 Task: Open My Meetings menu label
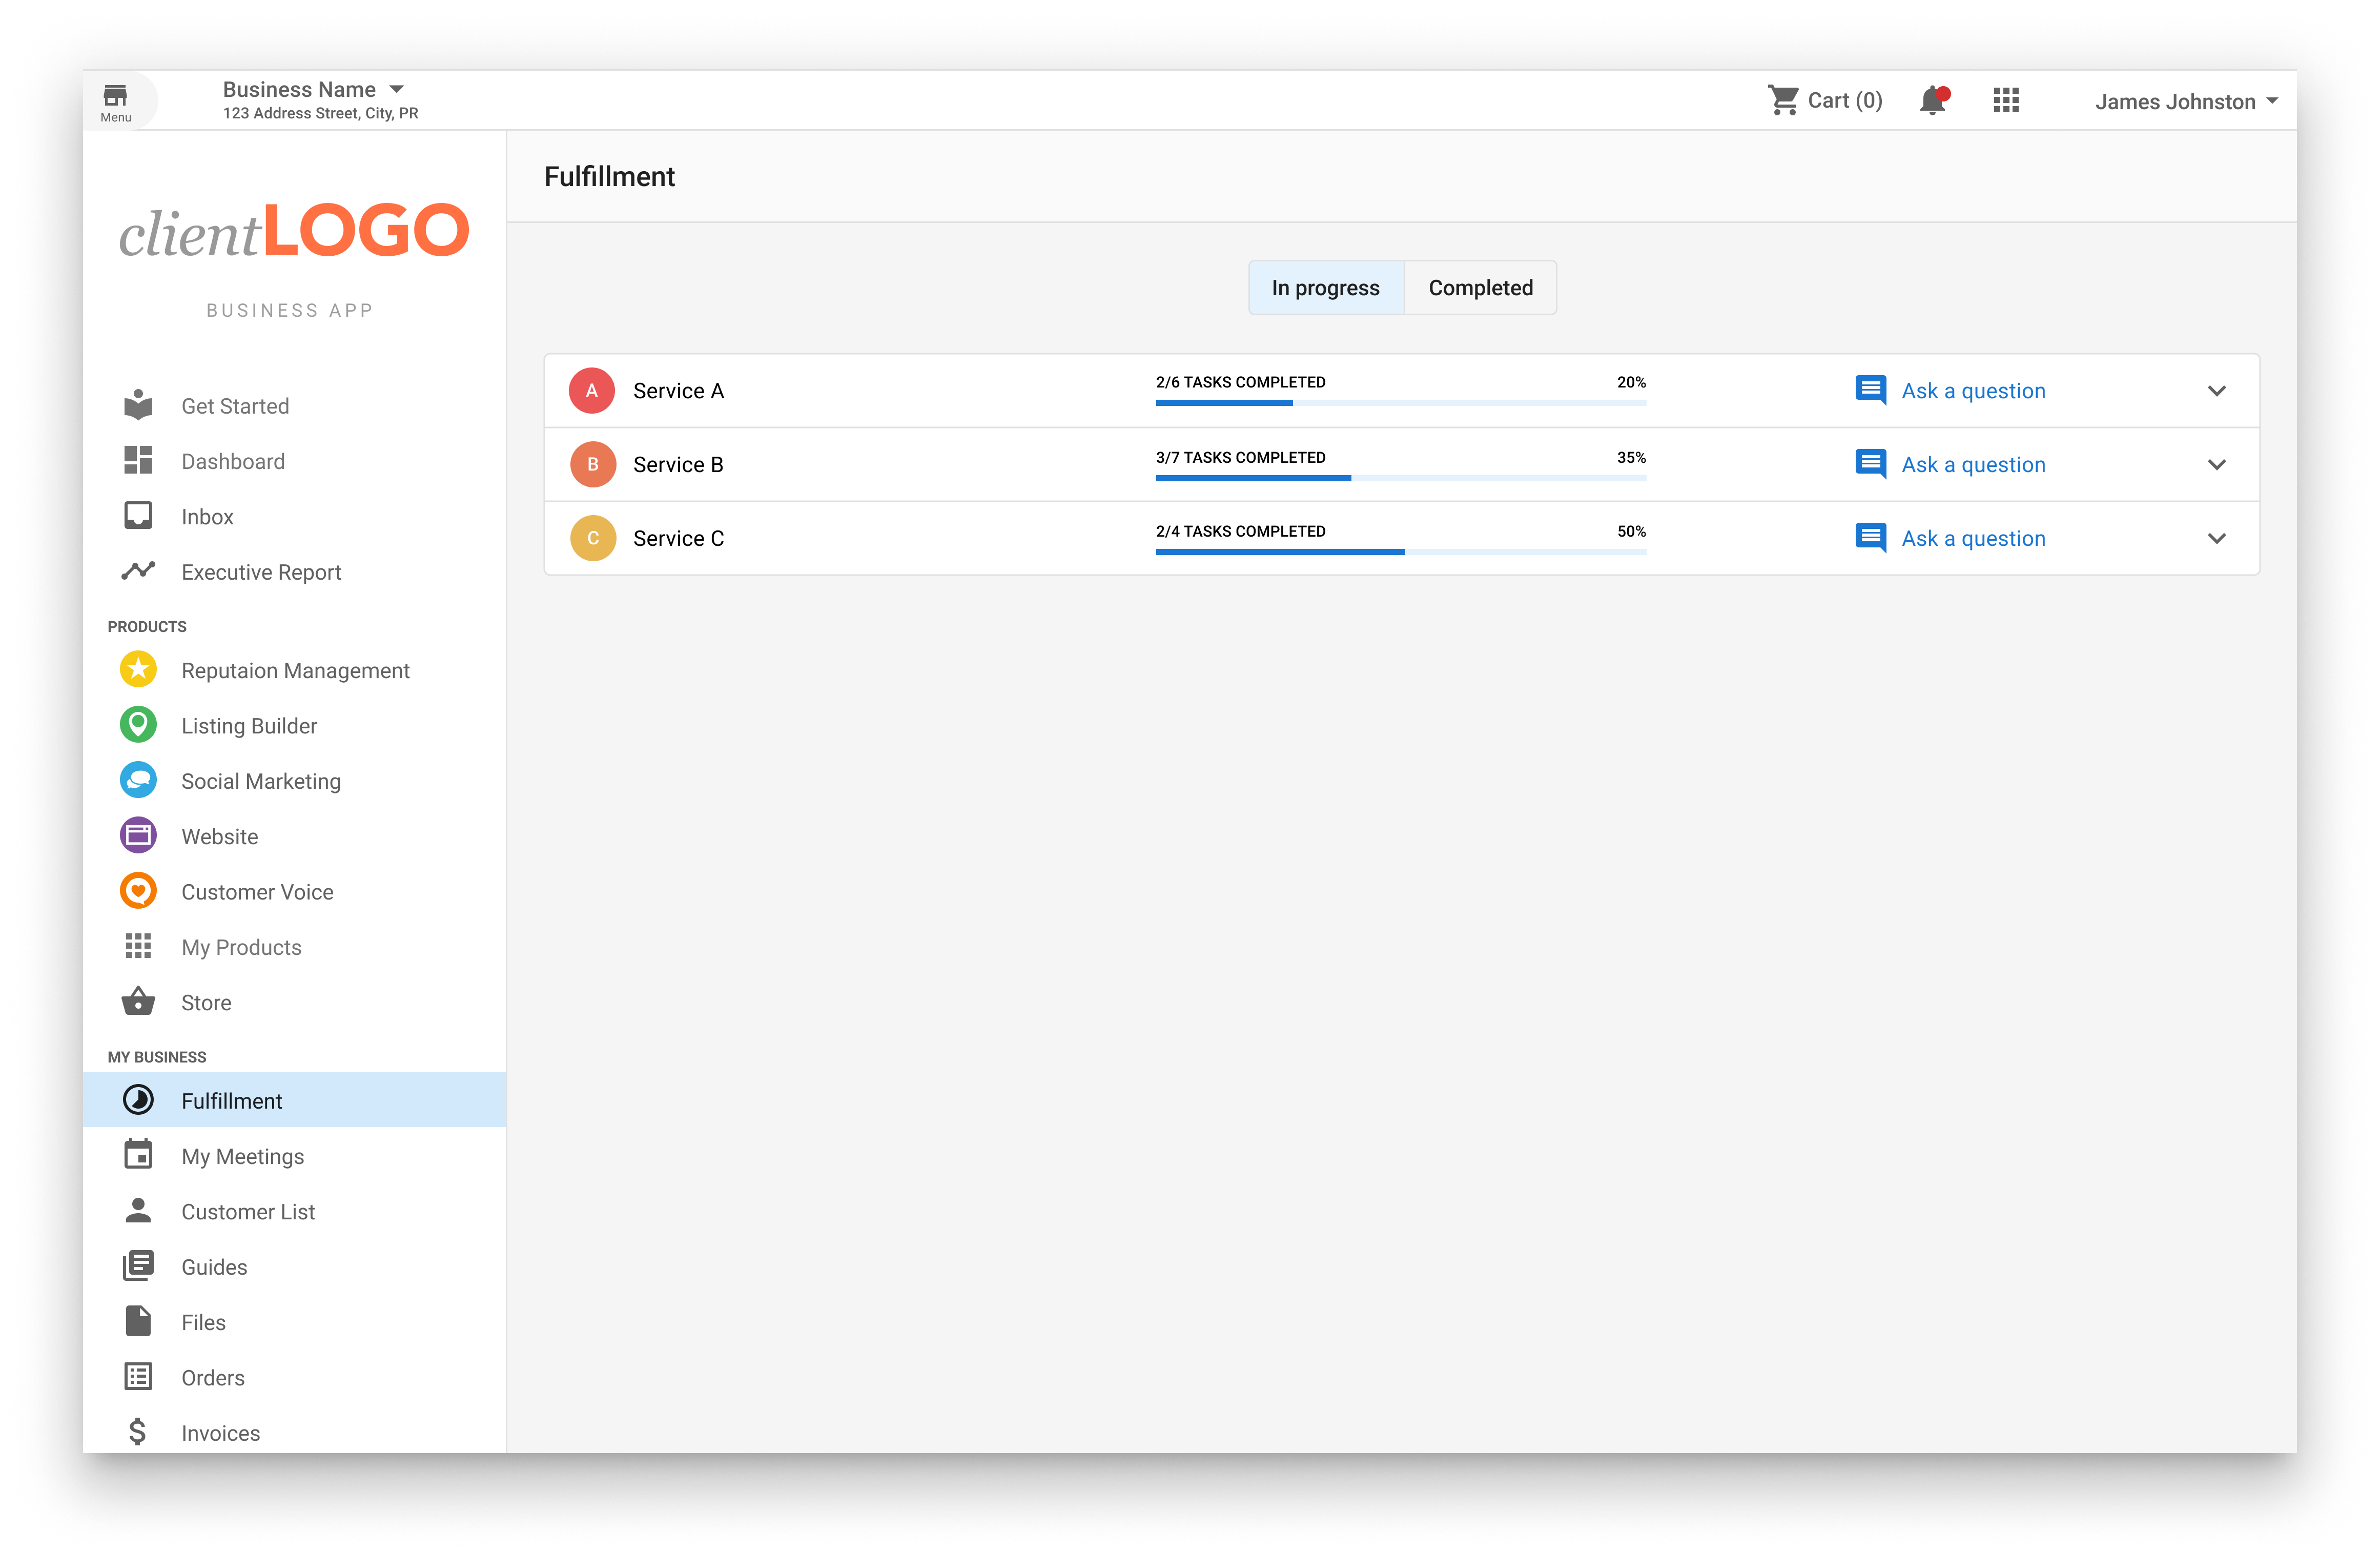pos(242,1156)
